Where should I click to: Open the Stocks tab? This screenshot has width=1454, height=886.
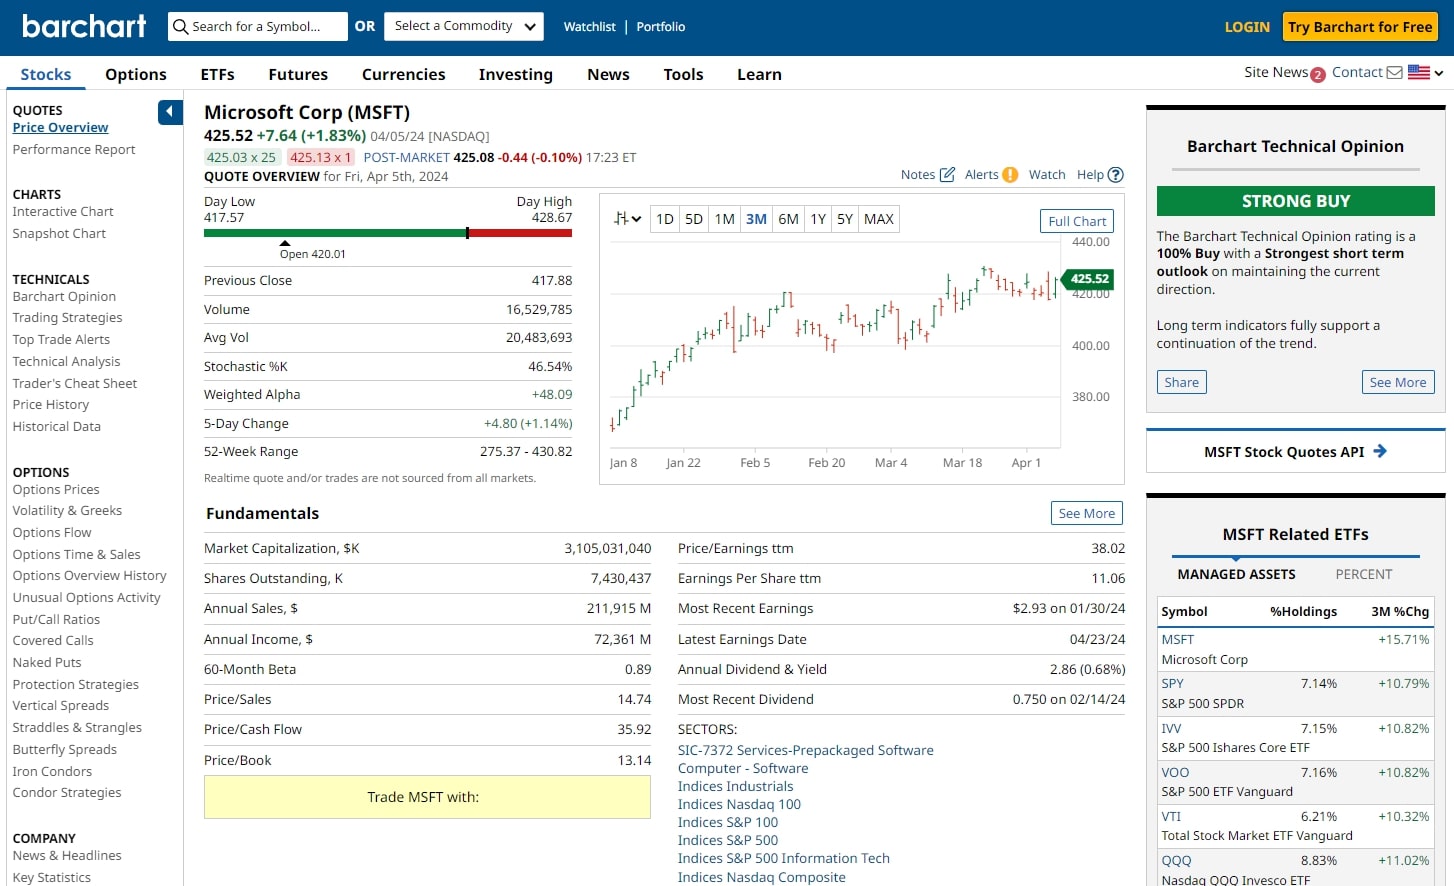[46, 74]
